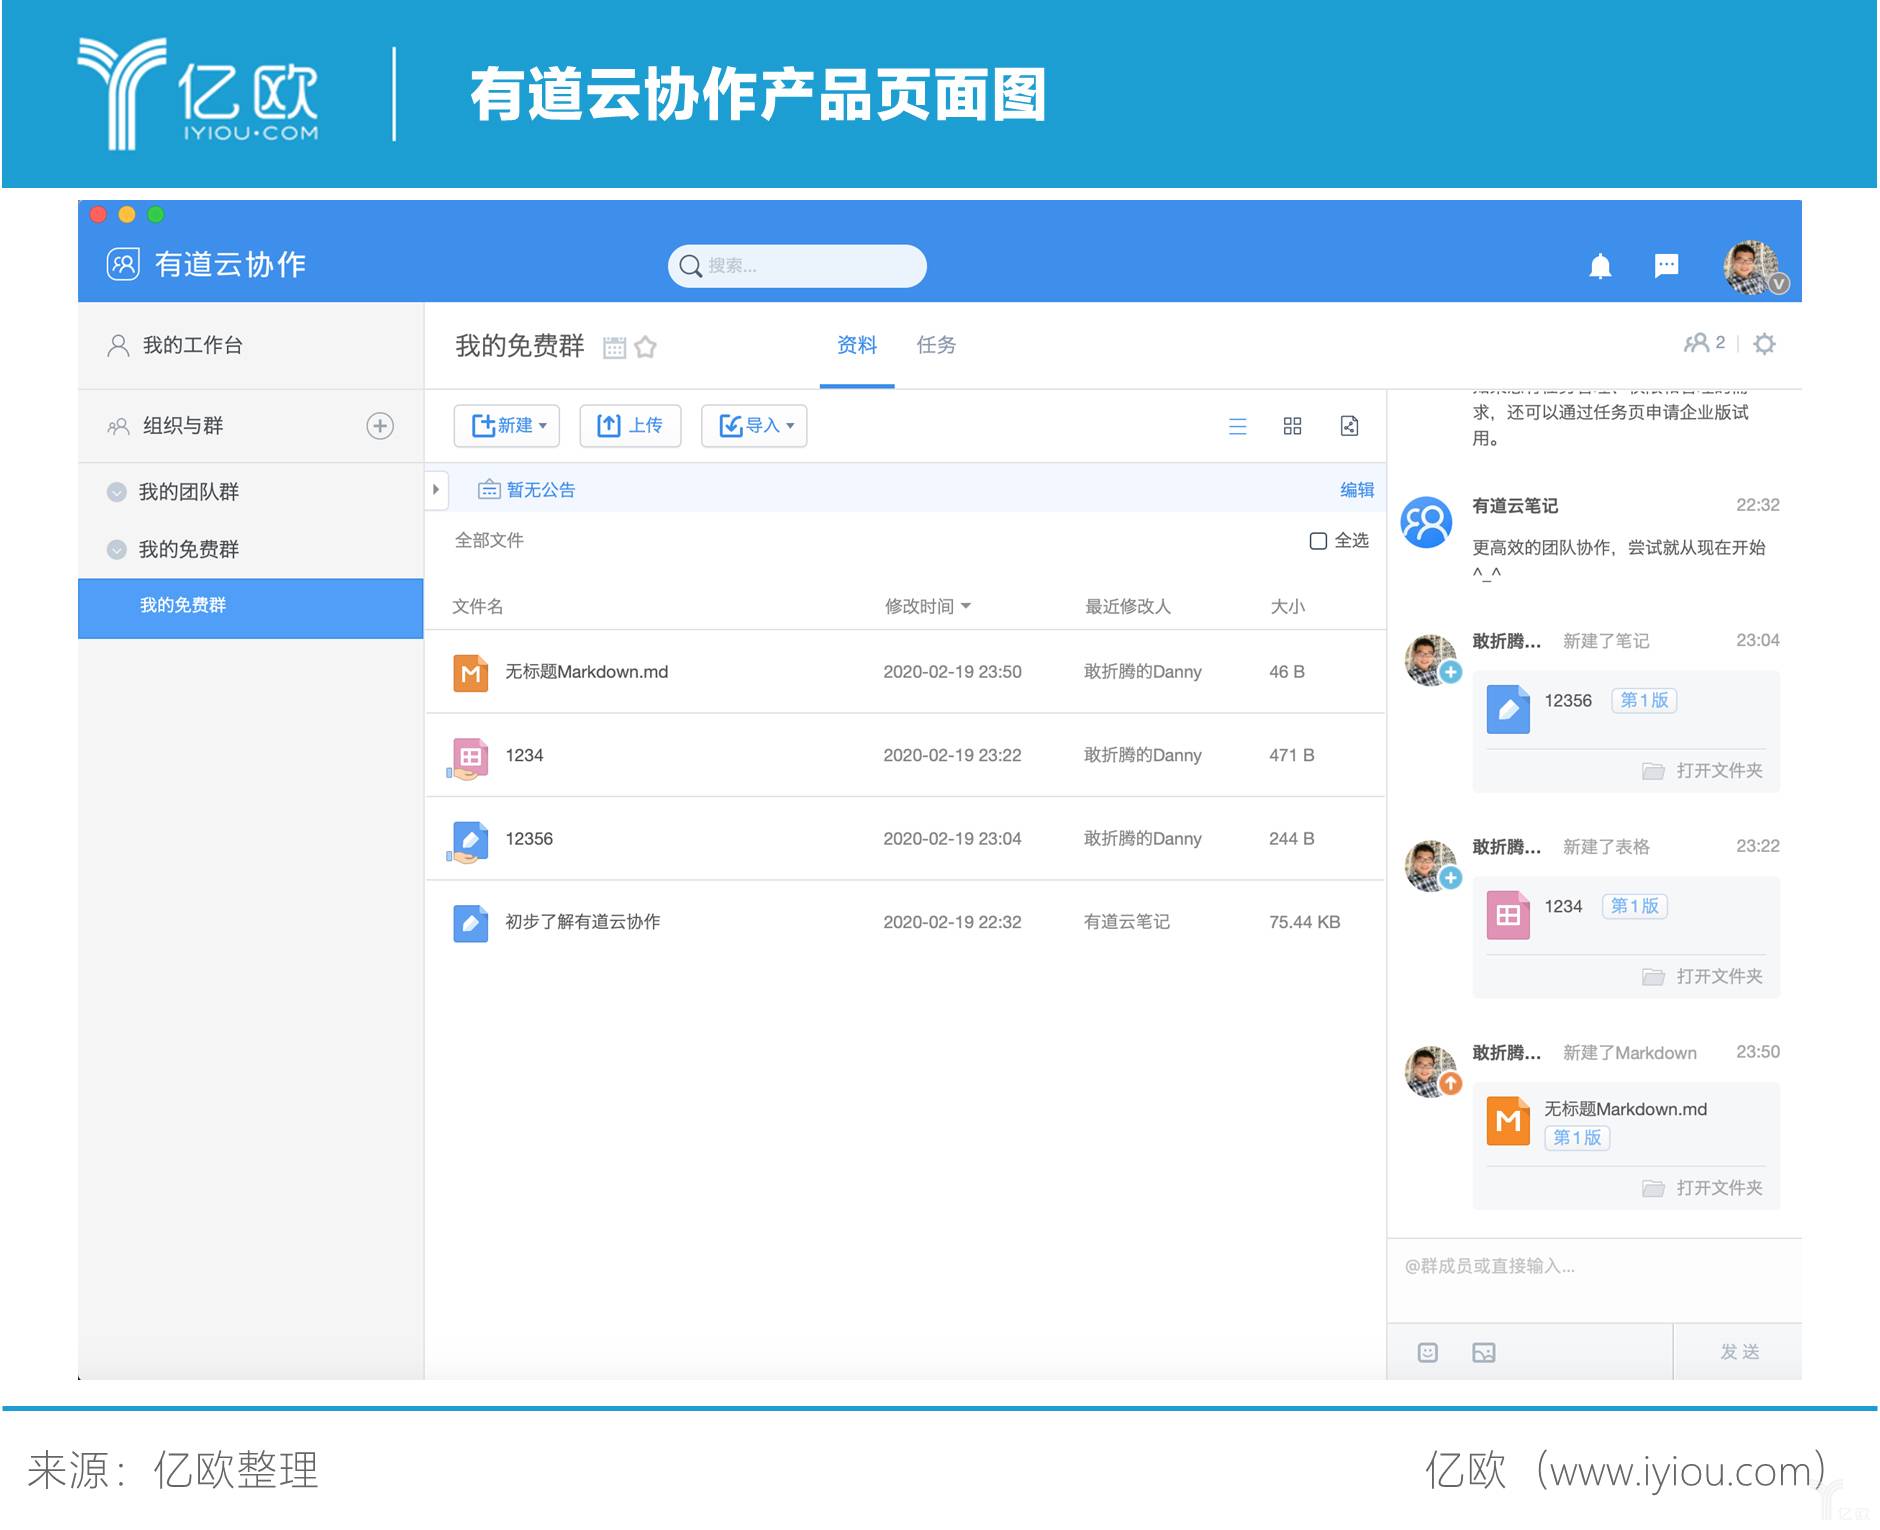
Task: Open the user profile avatar menu
Action: (1754, 267)
